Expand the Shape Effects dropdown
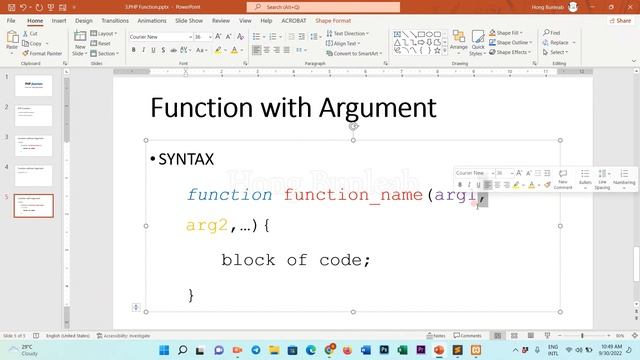640x360 pixels. point(510,52)
